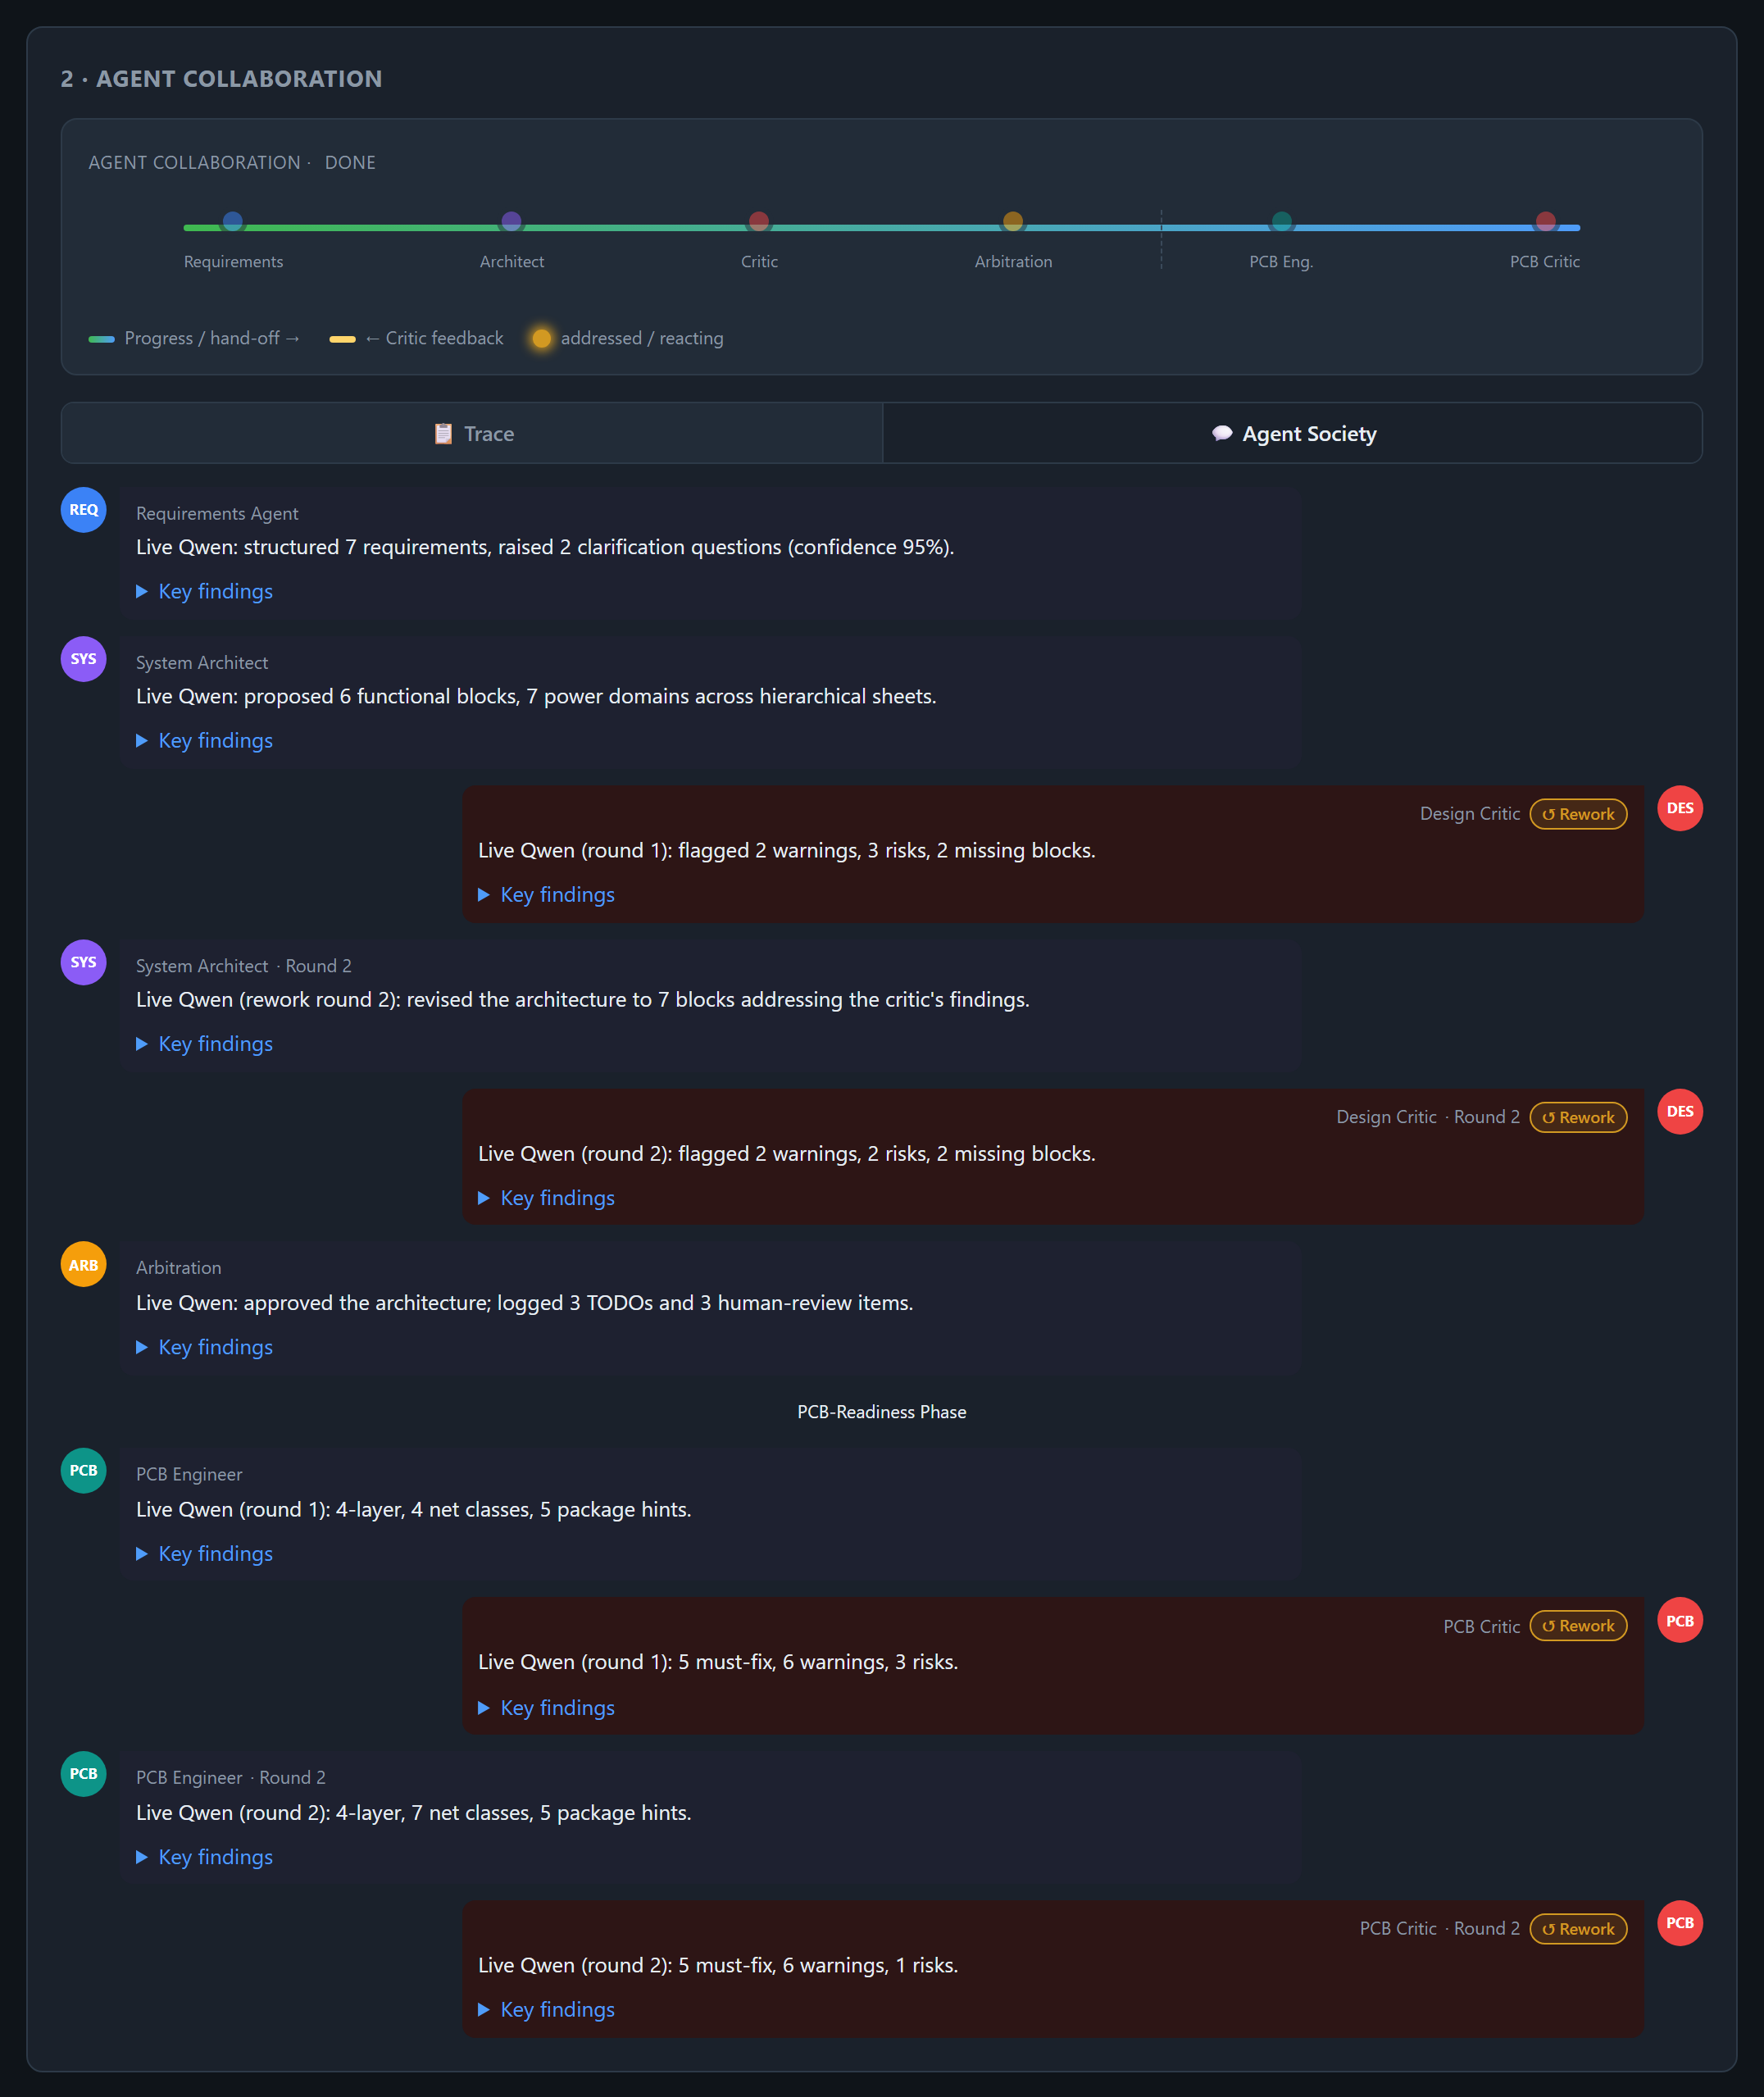The image size is (1764, 2097).
Task: Click the PCB Eng. node on the timeline
Action: (x=1281, y=221)
